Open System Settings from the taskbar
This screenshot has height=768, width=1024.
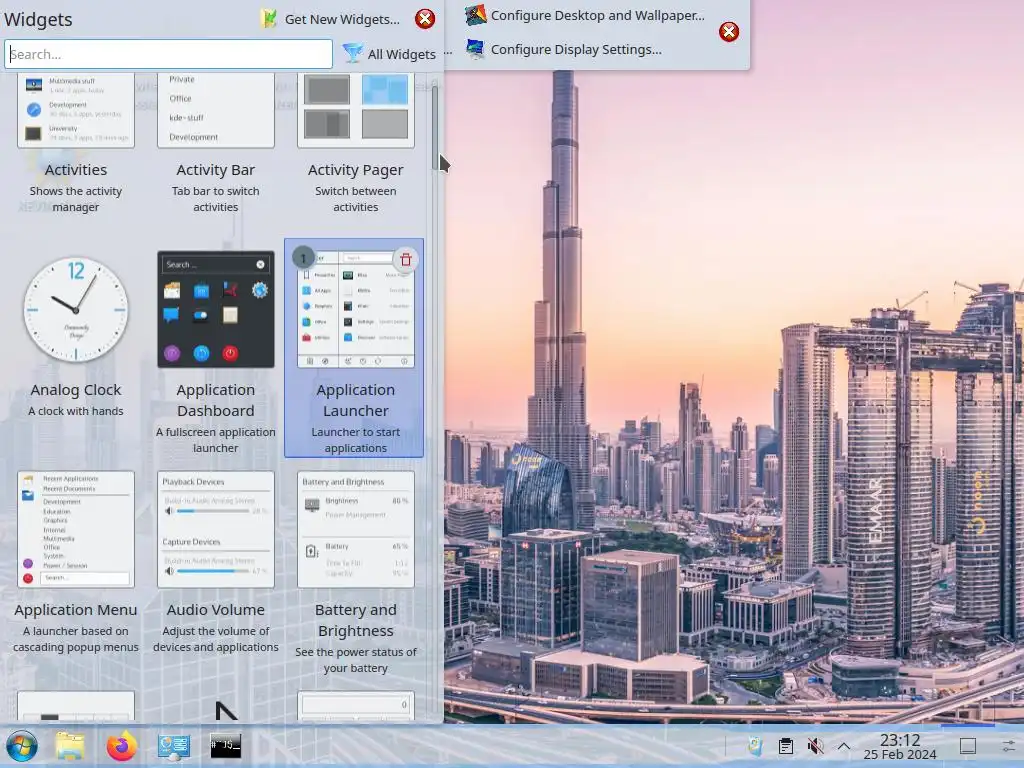pyautogui.click(x=174, y=746)
